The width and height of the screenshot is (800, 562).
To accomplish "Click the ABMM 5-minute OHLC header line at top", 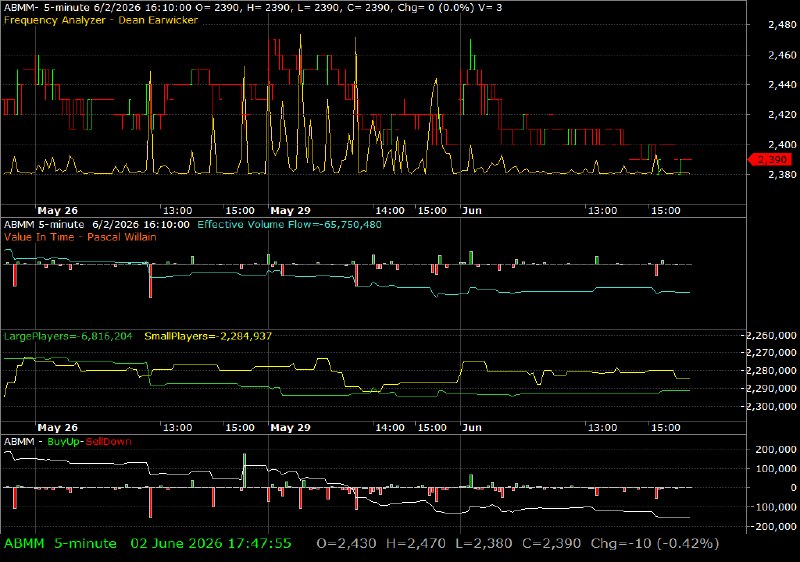I will pos(253,8).
